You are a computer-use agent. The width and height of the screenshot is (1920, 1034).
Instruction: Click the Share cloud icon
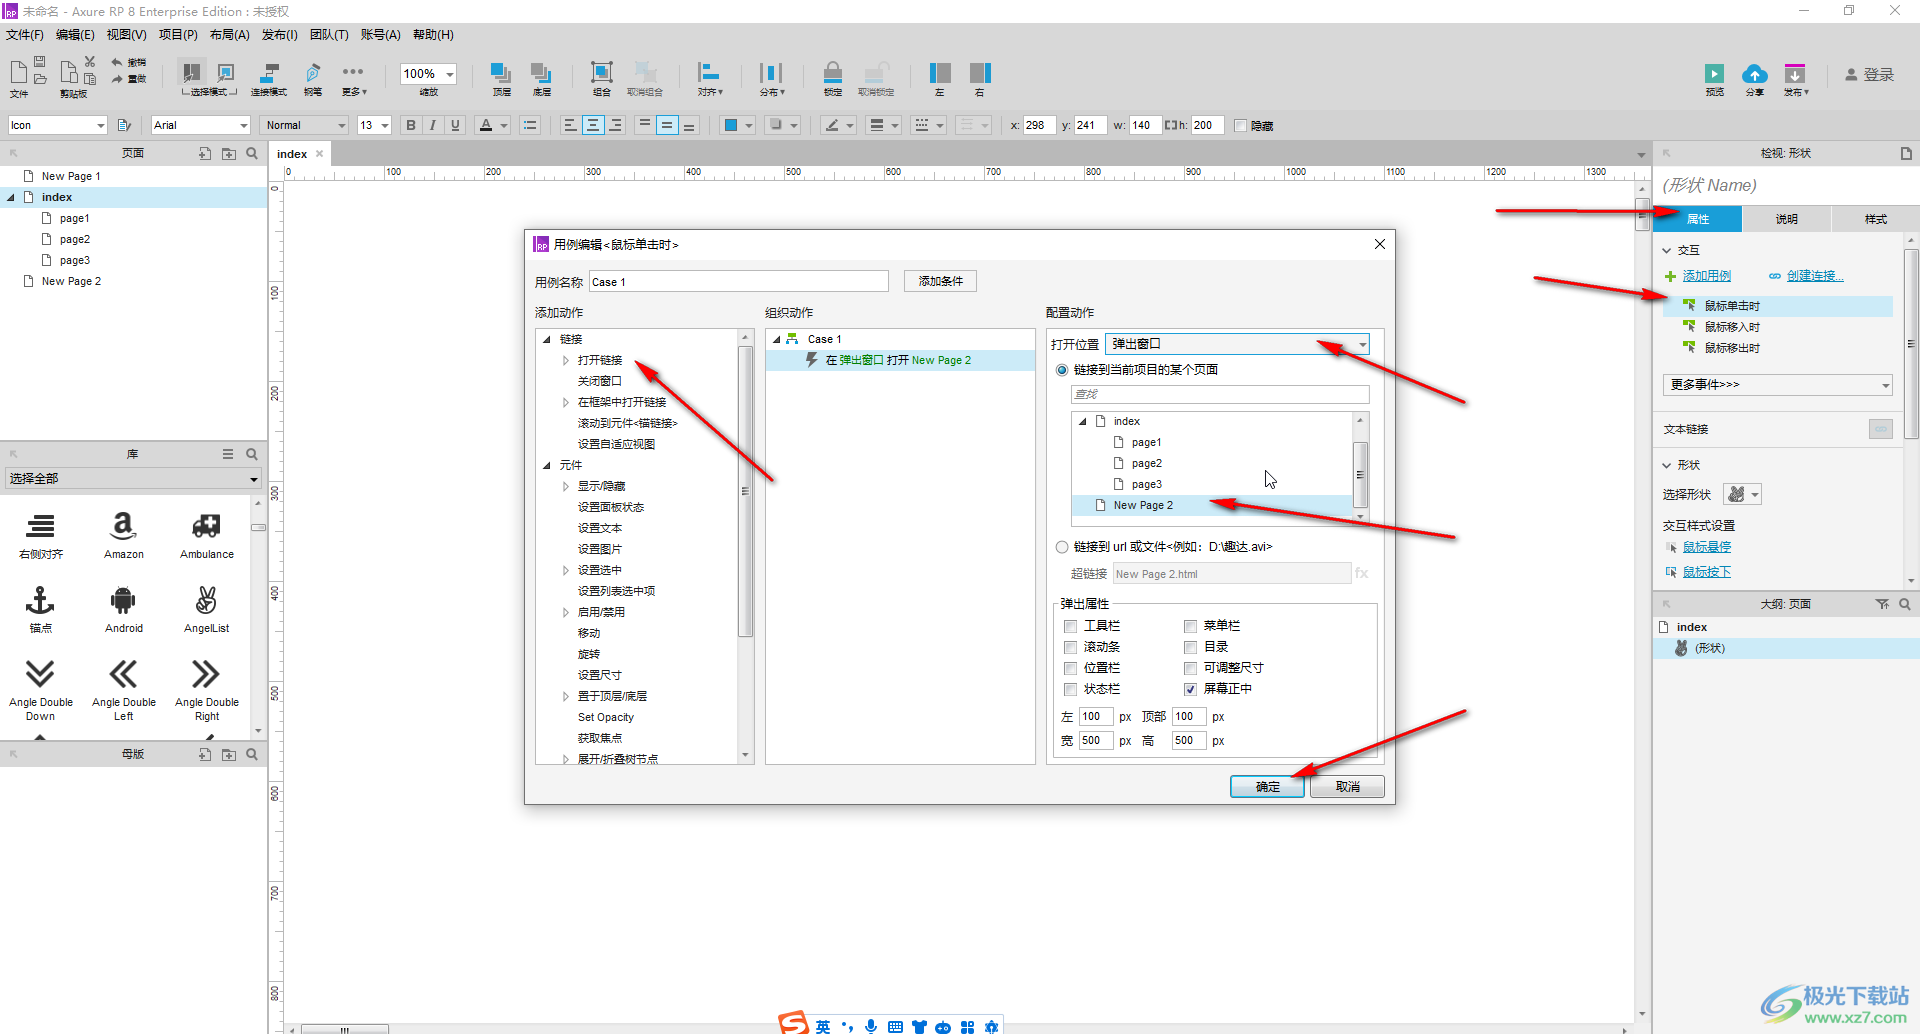pyautogui.click(x=1754, y=74)
